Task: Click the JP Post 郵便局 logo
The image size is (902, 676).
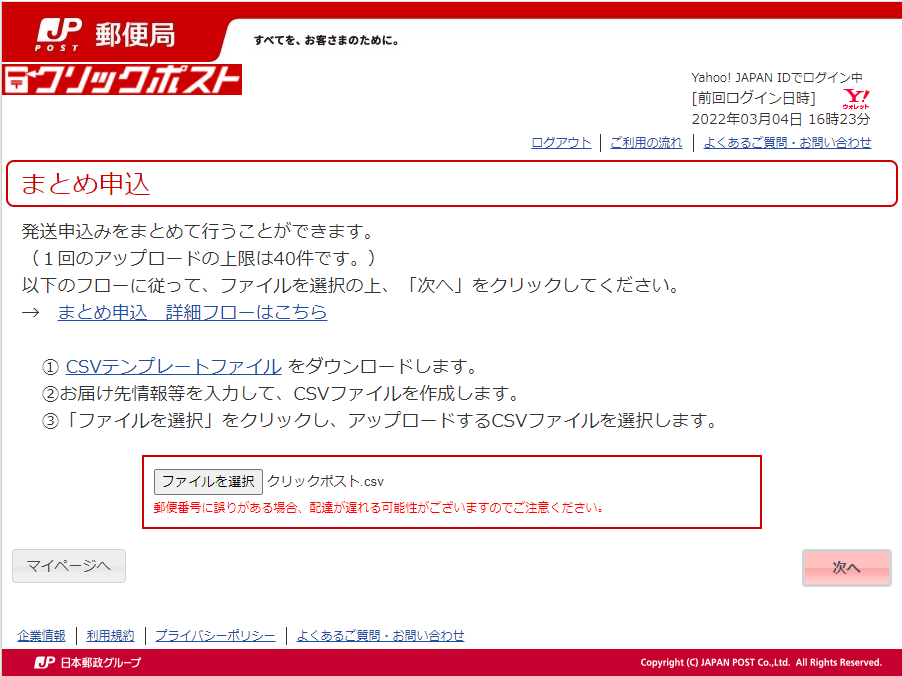Action: click(x=106, y=35)
